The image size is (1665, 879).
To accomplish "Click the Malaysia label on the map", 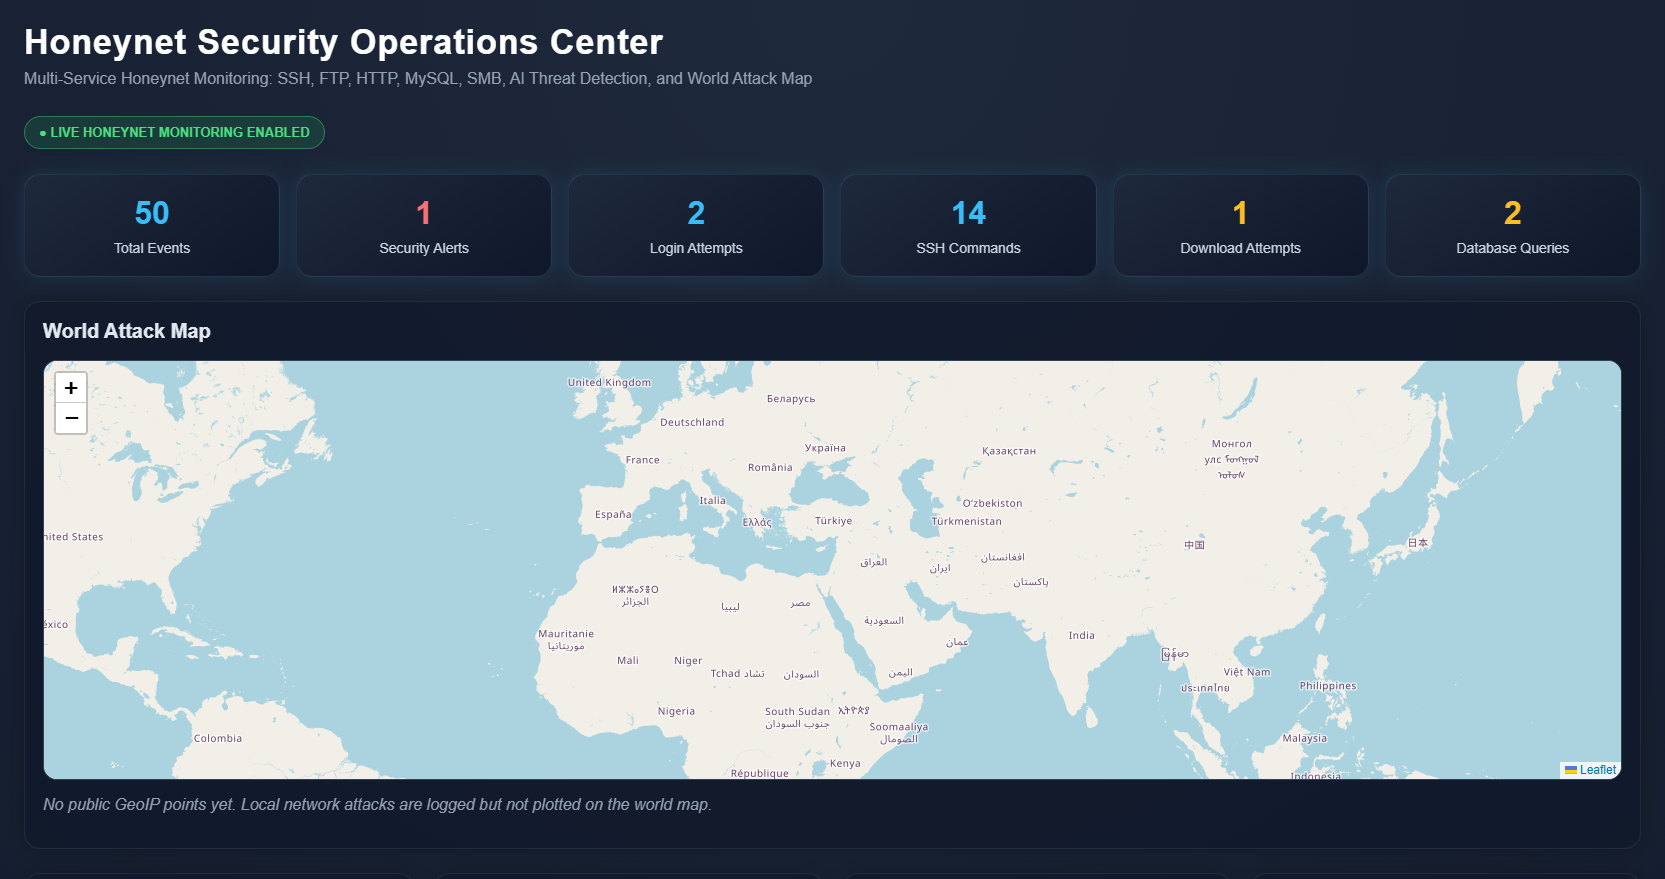I will click(1305, 739).
